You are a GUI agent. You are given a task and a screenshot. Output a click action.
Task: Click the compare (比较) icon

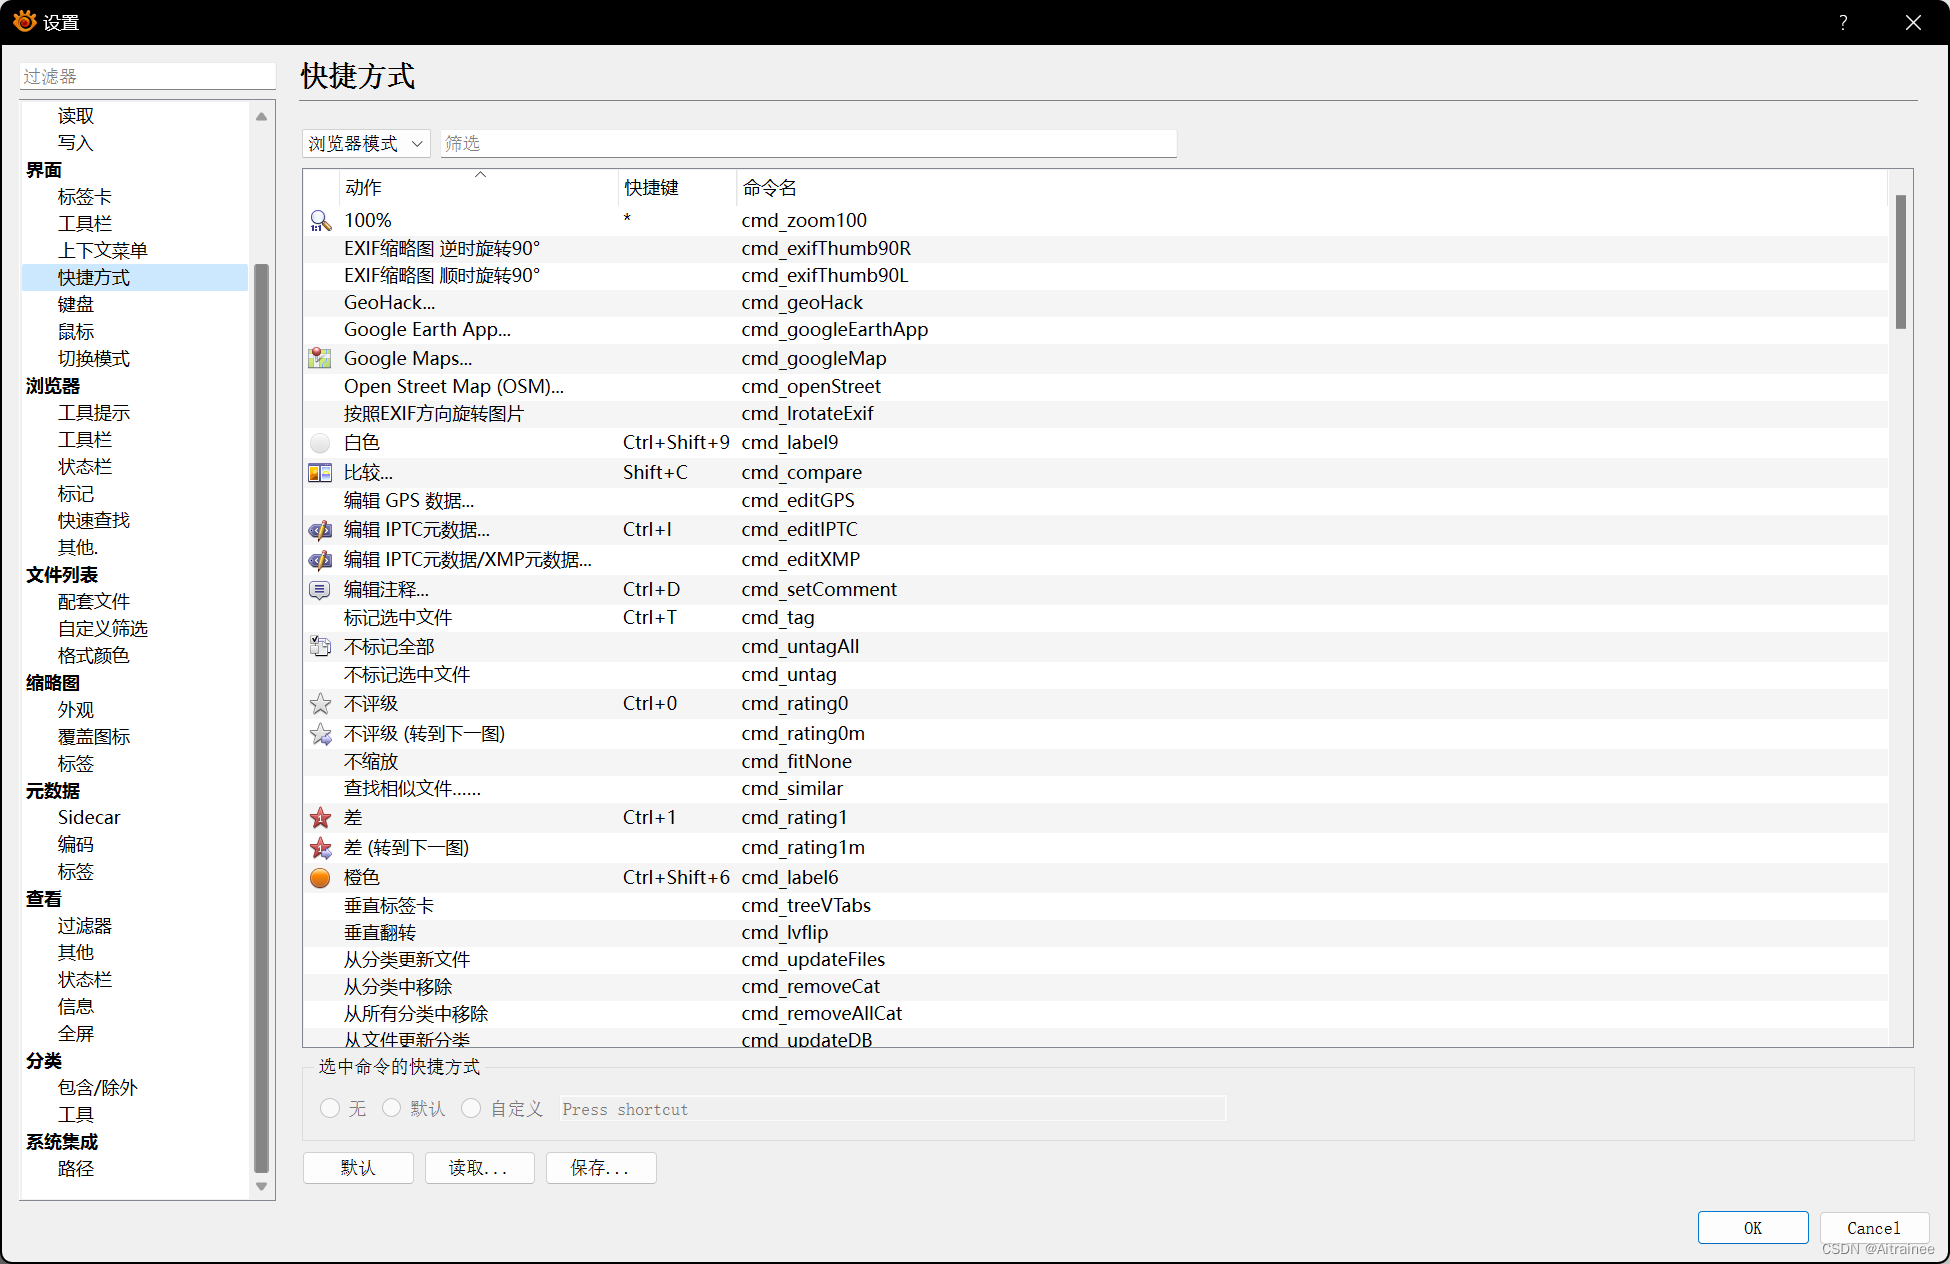click(x=320, y=473)
